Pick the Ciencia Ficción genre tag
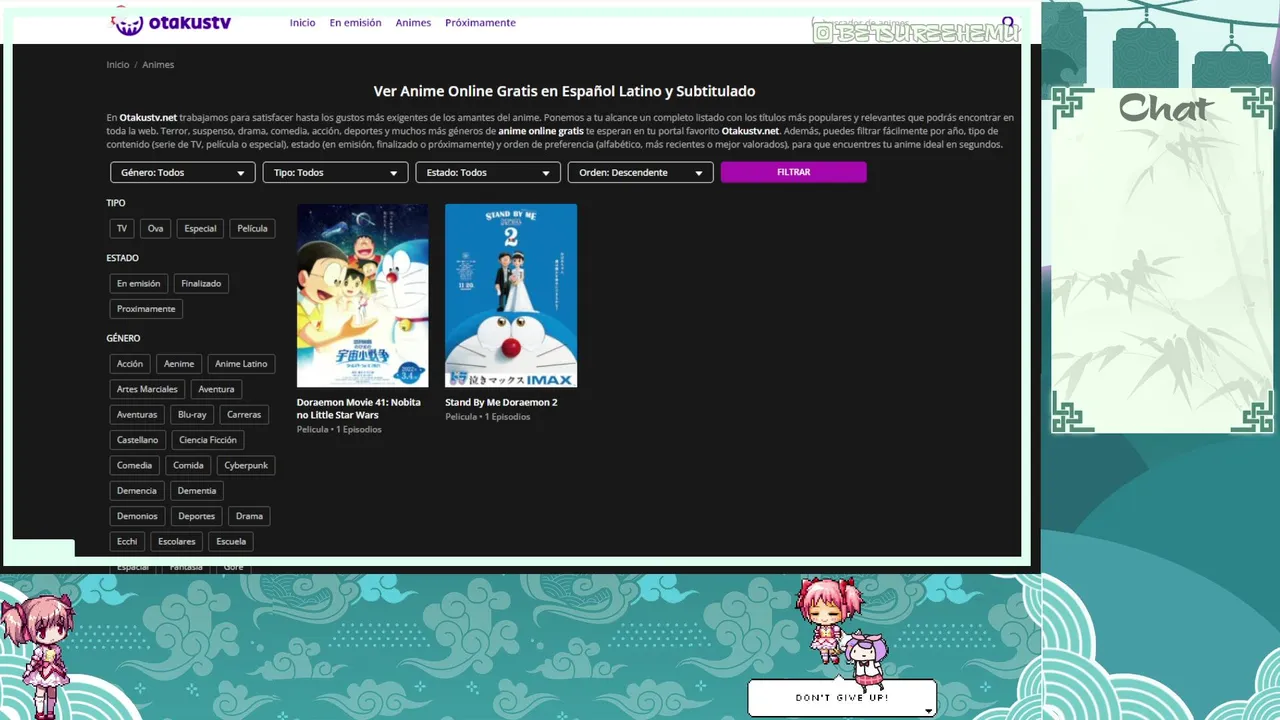Screen dimensions: 1280x720 pyautogui.click(x=208, y=440)
